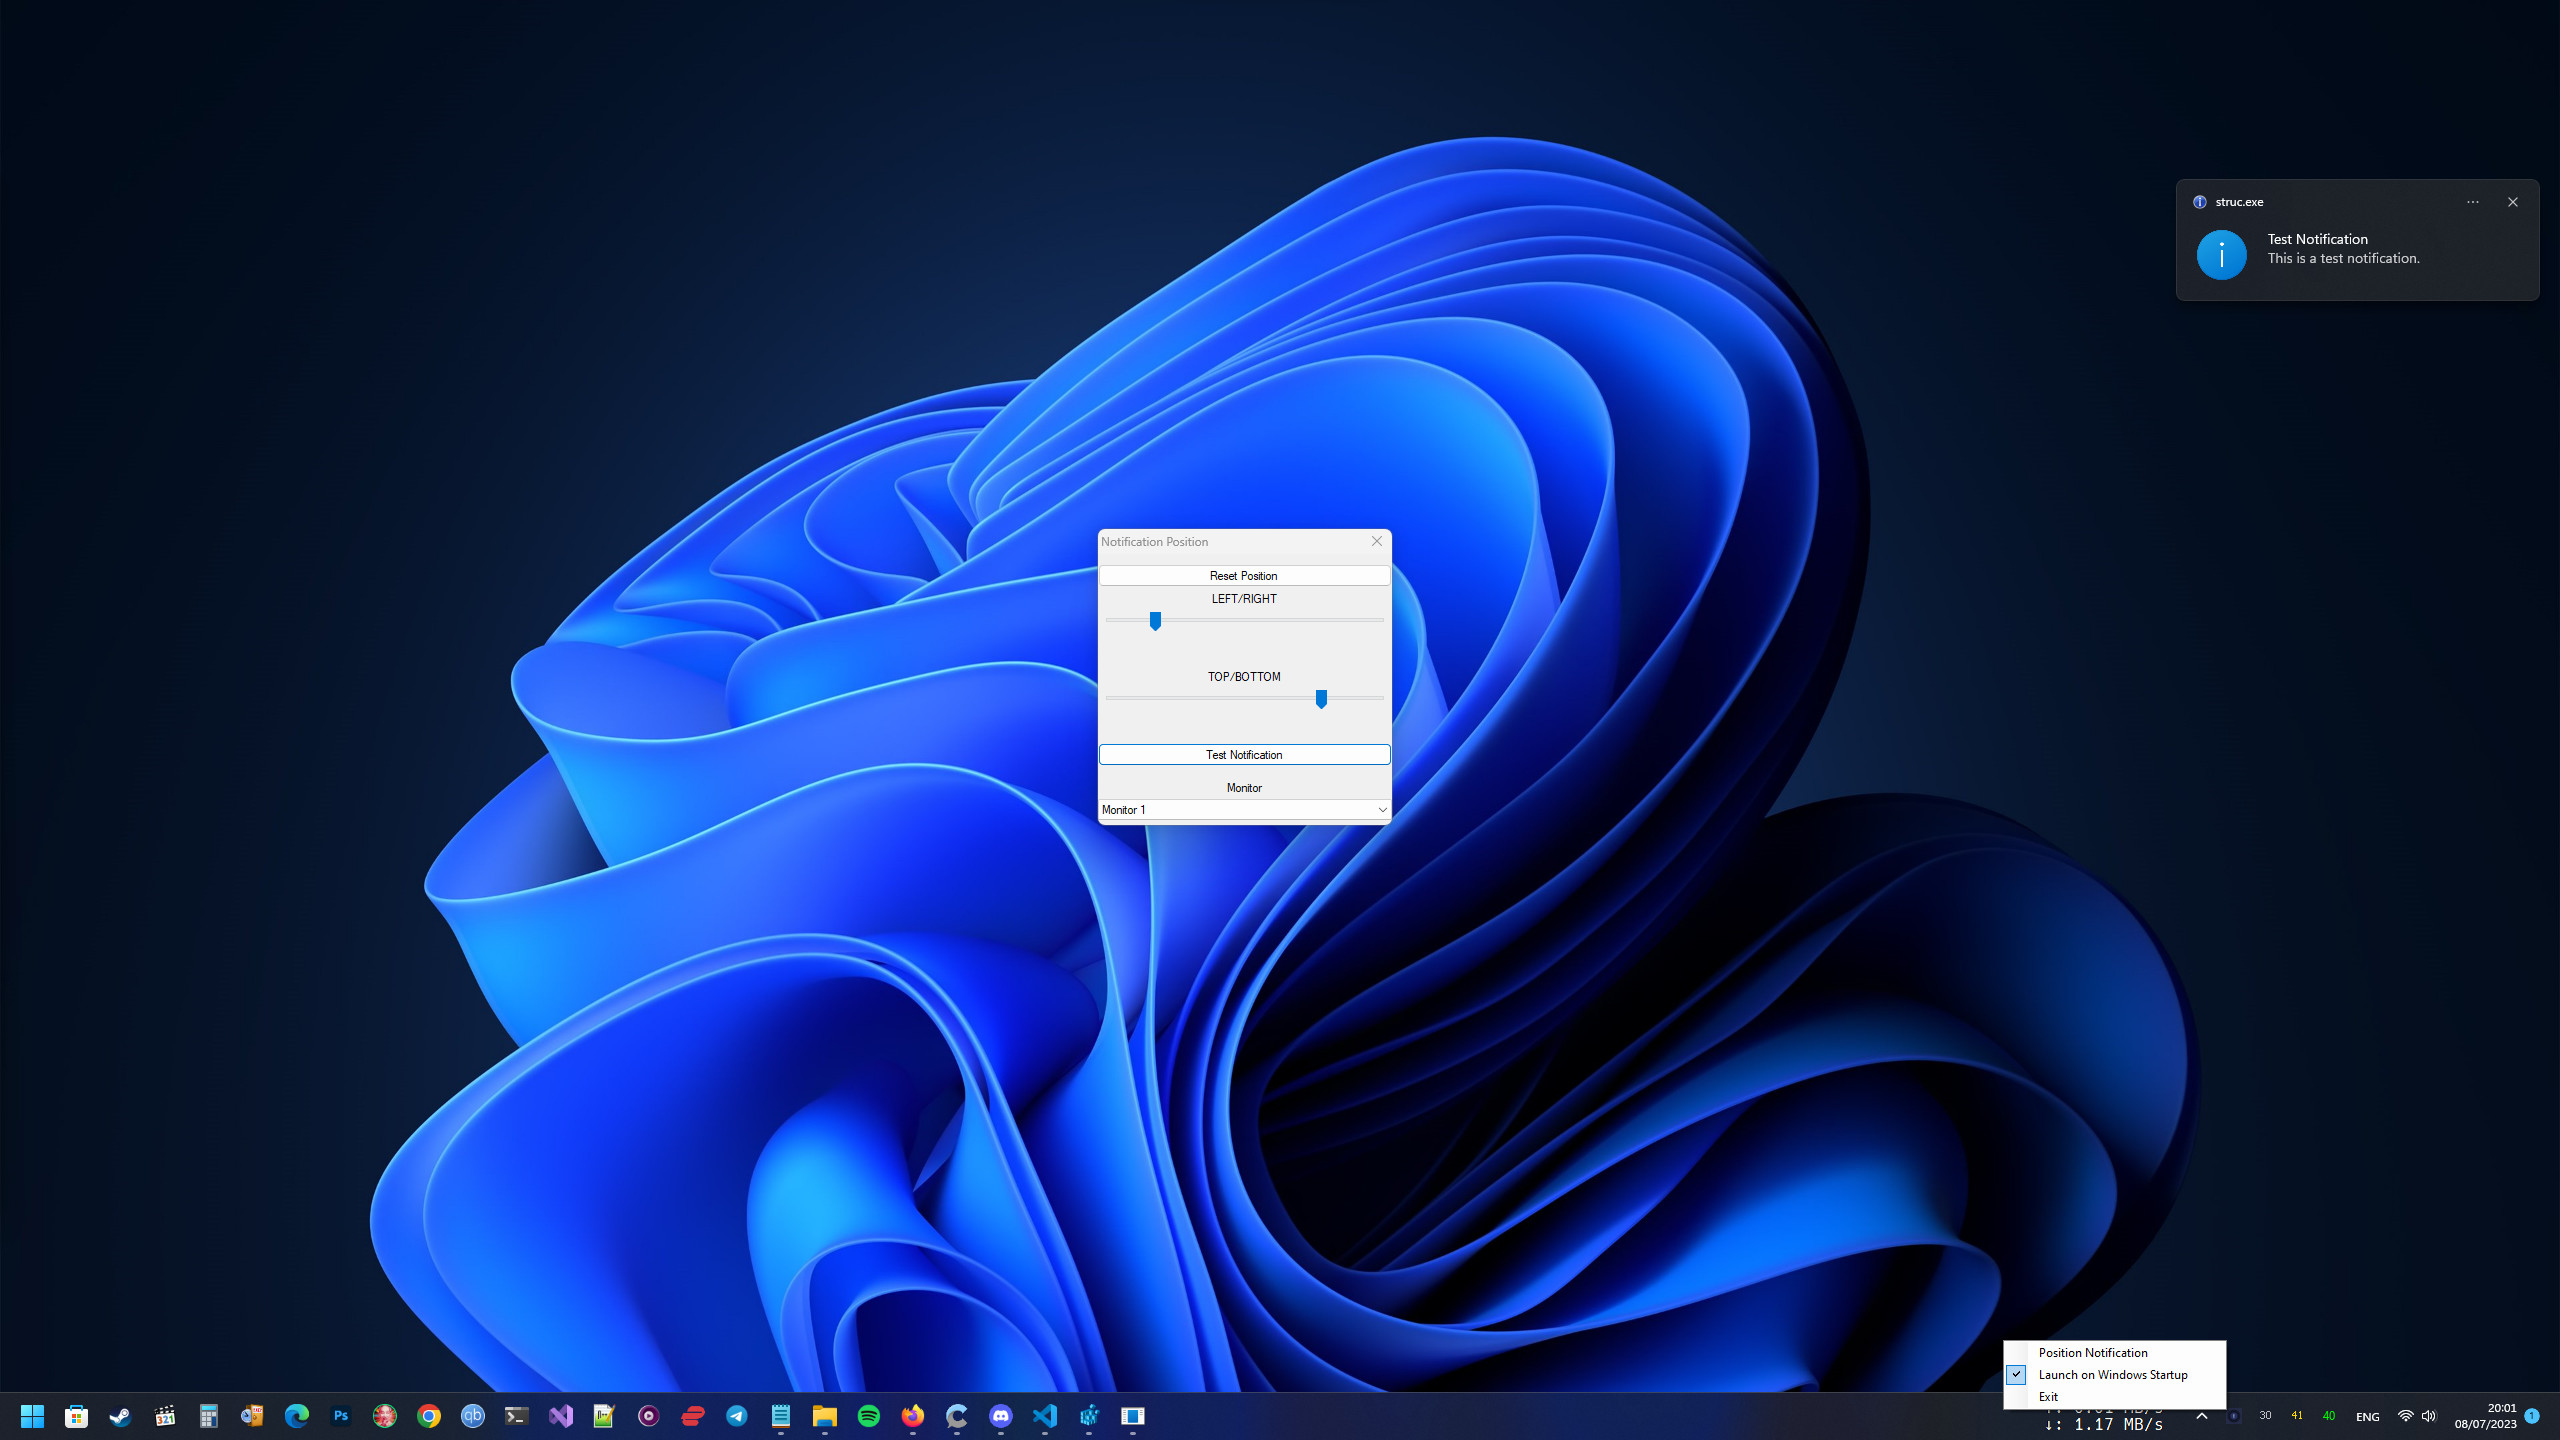This screenshot has height=1440, width=2560.
Task: Click the TOP/BOTTOM slider handle
Action: 1321,699
